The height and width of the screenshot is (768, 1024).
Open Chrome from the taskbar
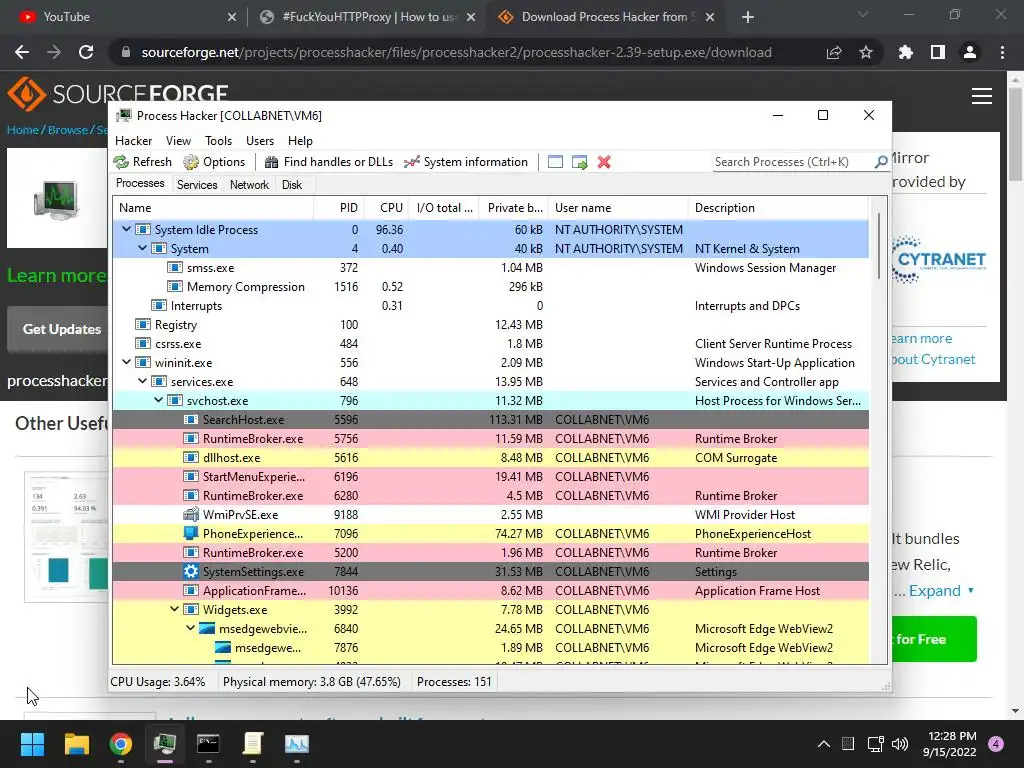click(x=121, y=744)
